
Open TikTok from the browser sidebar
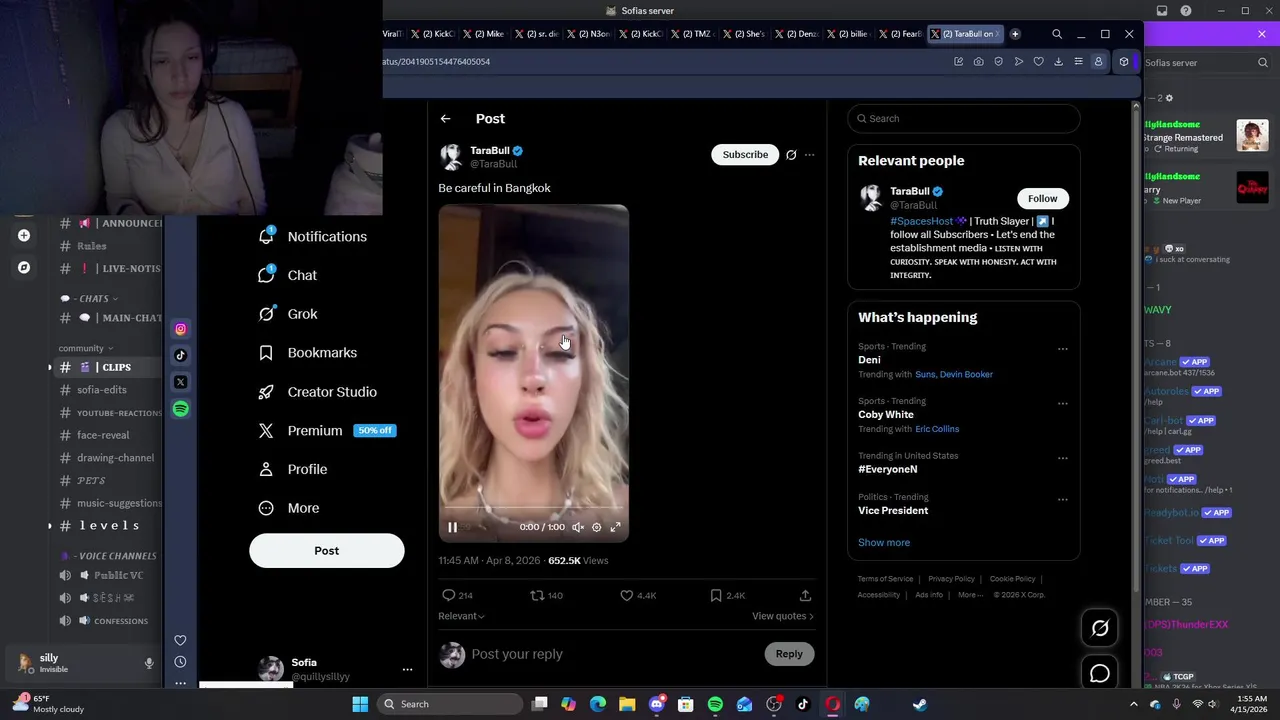coord(181,355)
